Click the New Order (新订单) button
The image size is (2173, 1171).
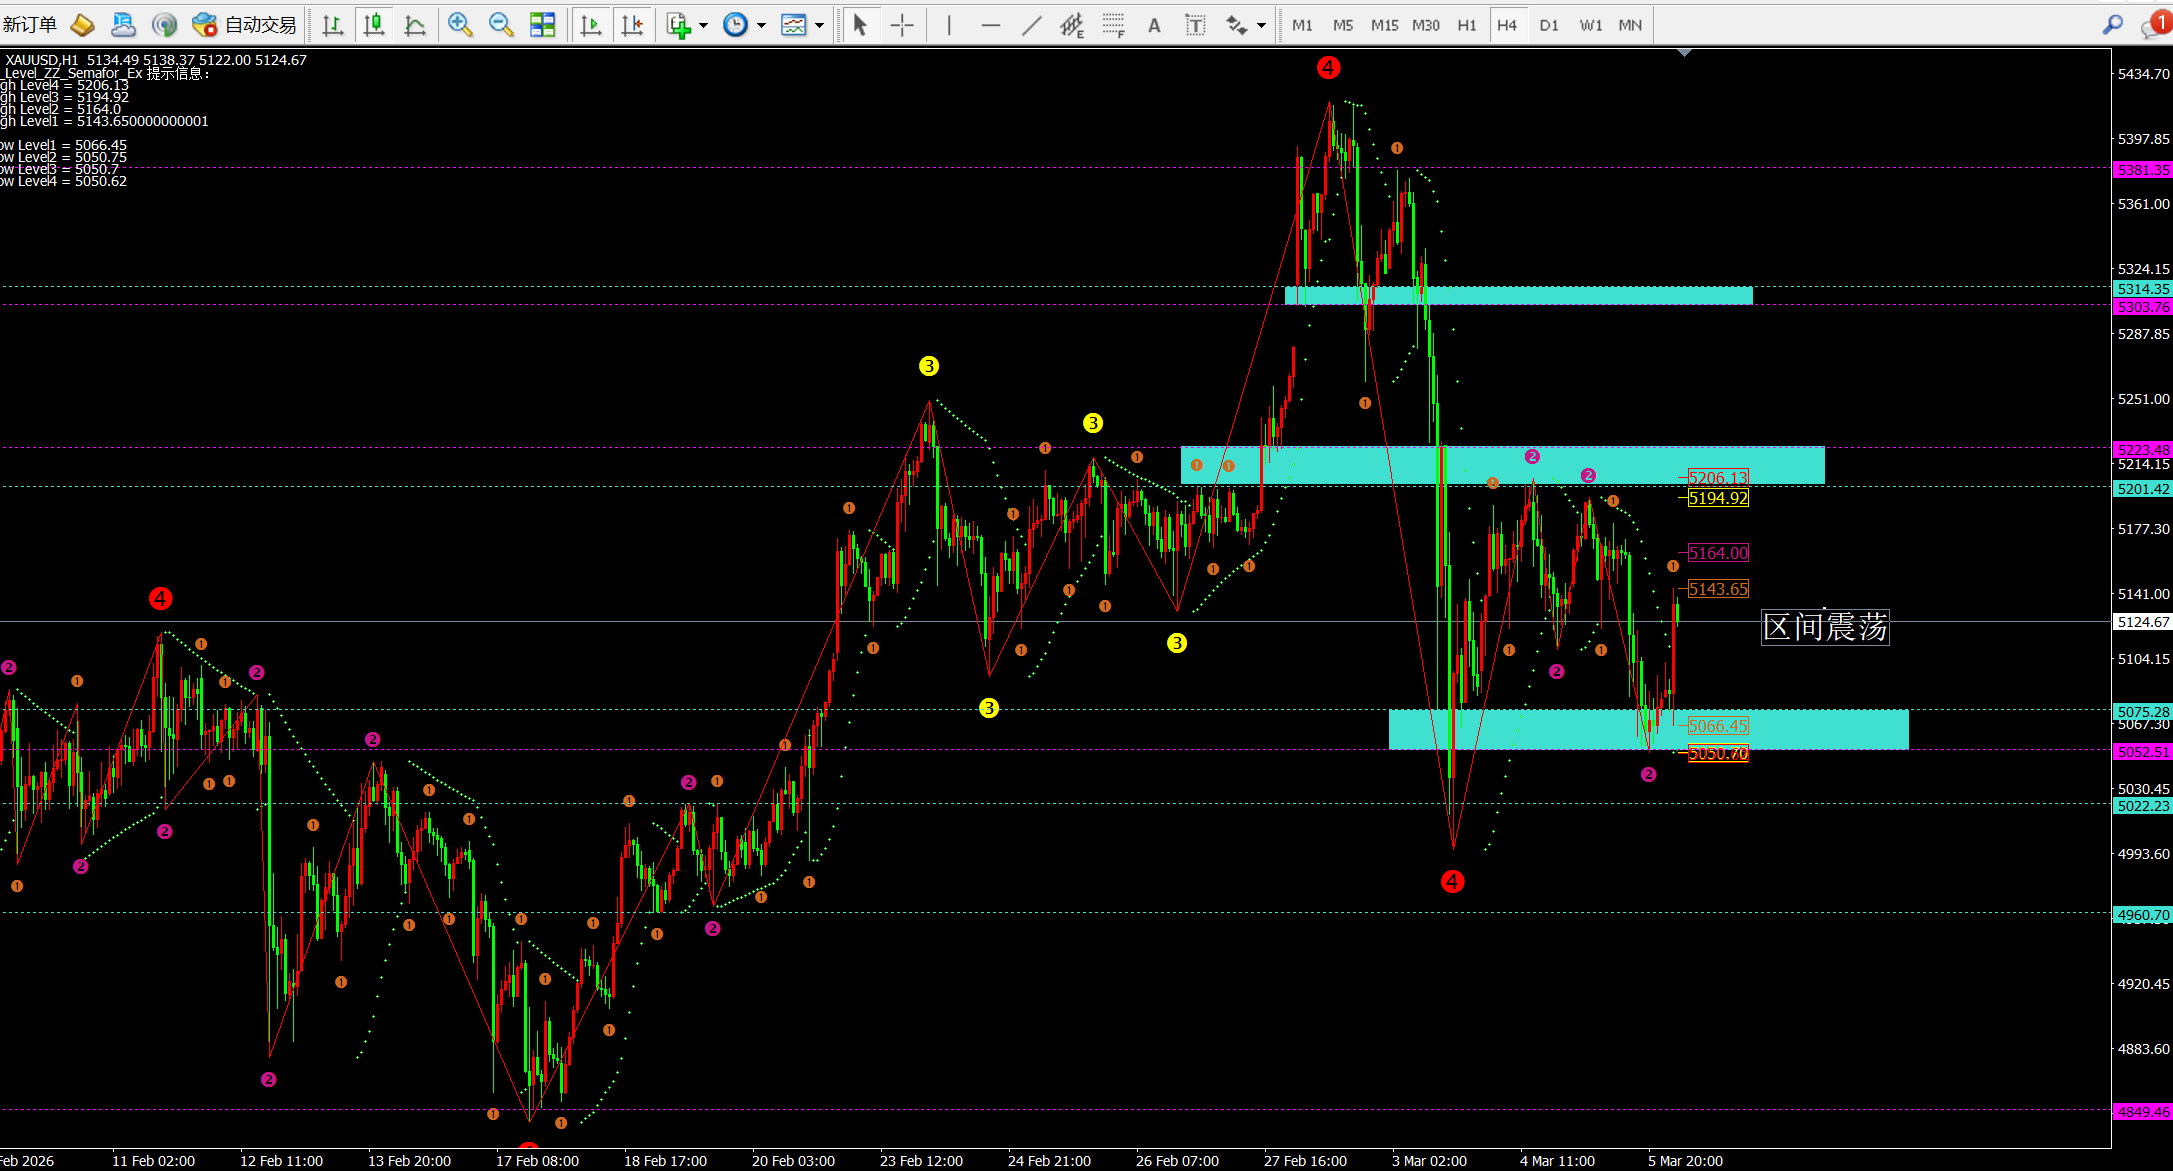(30, 25)
